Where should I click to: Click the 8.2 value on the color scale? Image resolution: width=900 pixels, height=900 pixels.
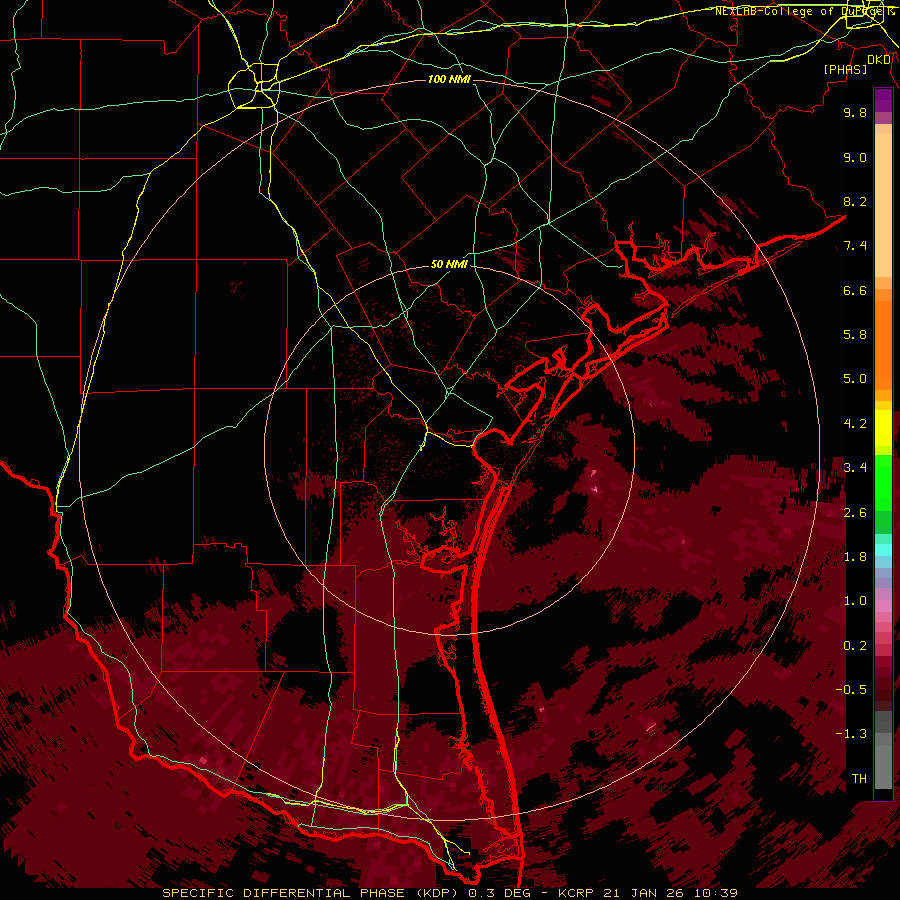(855, 201)
